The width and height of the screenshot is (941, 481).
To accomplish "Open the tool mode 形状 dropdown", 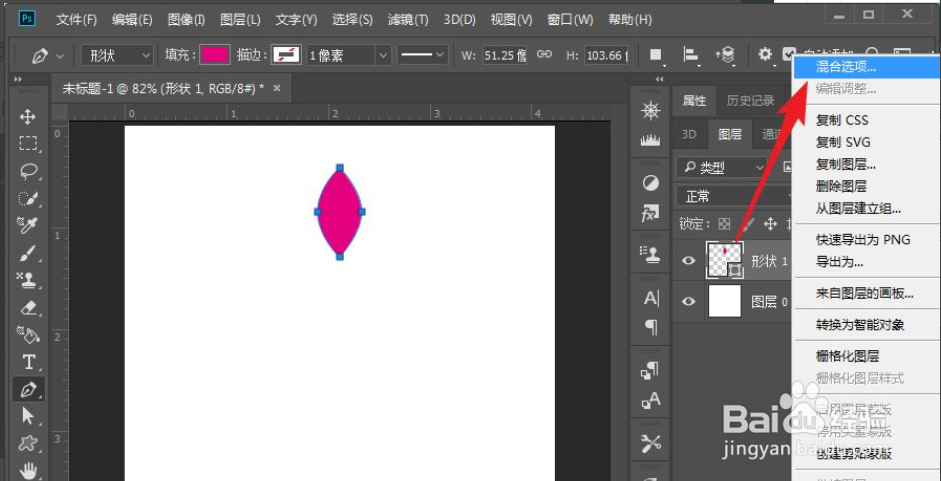I will [x=118, y=56].
